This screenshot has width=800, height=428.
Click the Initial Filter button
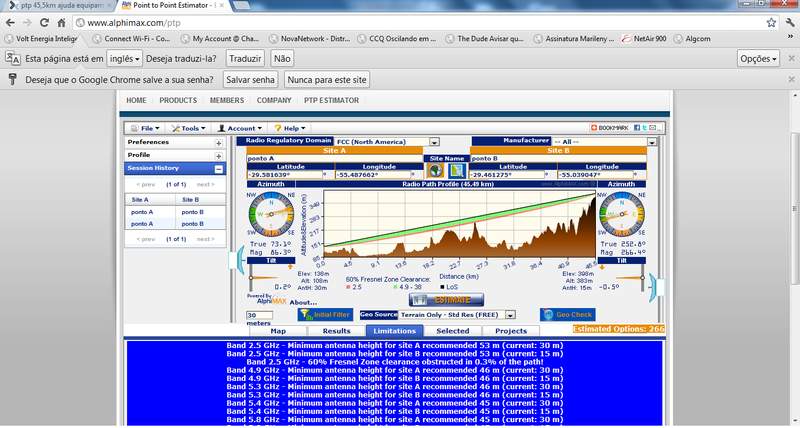325,315
